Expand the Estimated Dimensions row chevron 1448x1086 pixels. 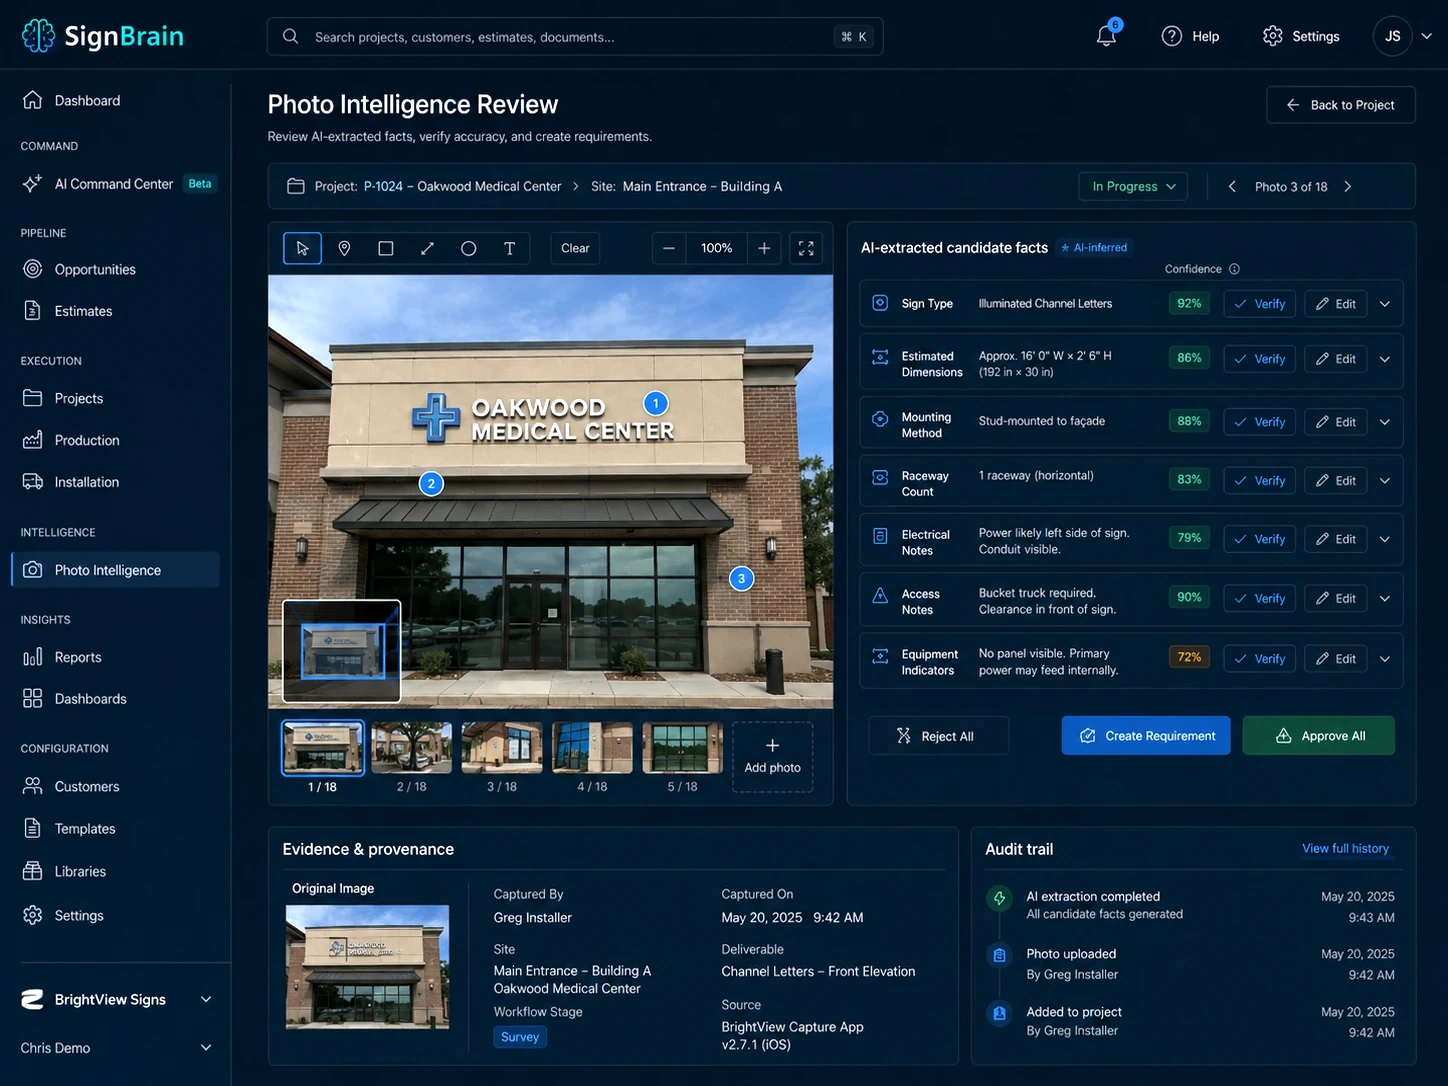(1385, 359)
